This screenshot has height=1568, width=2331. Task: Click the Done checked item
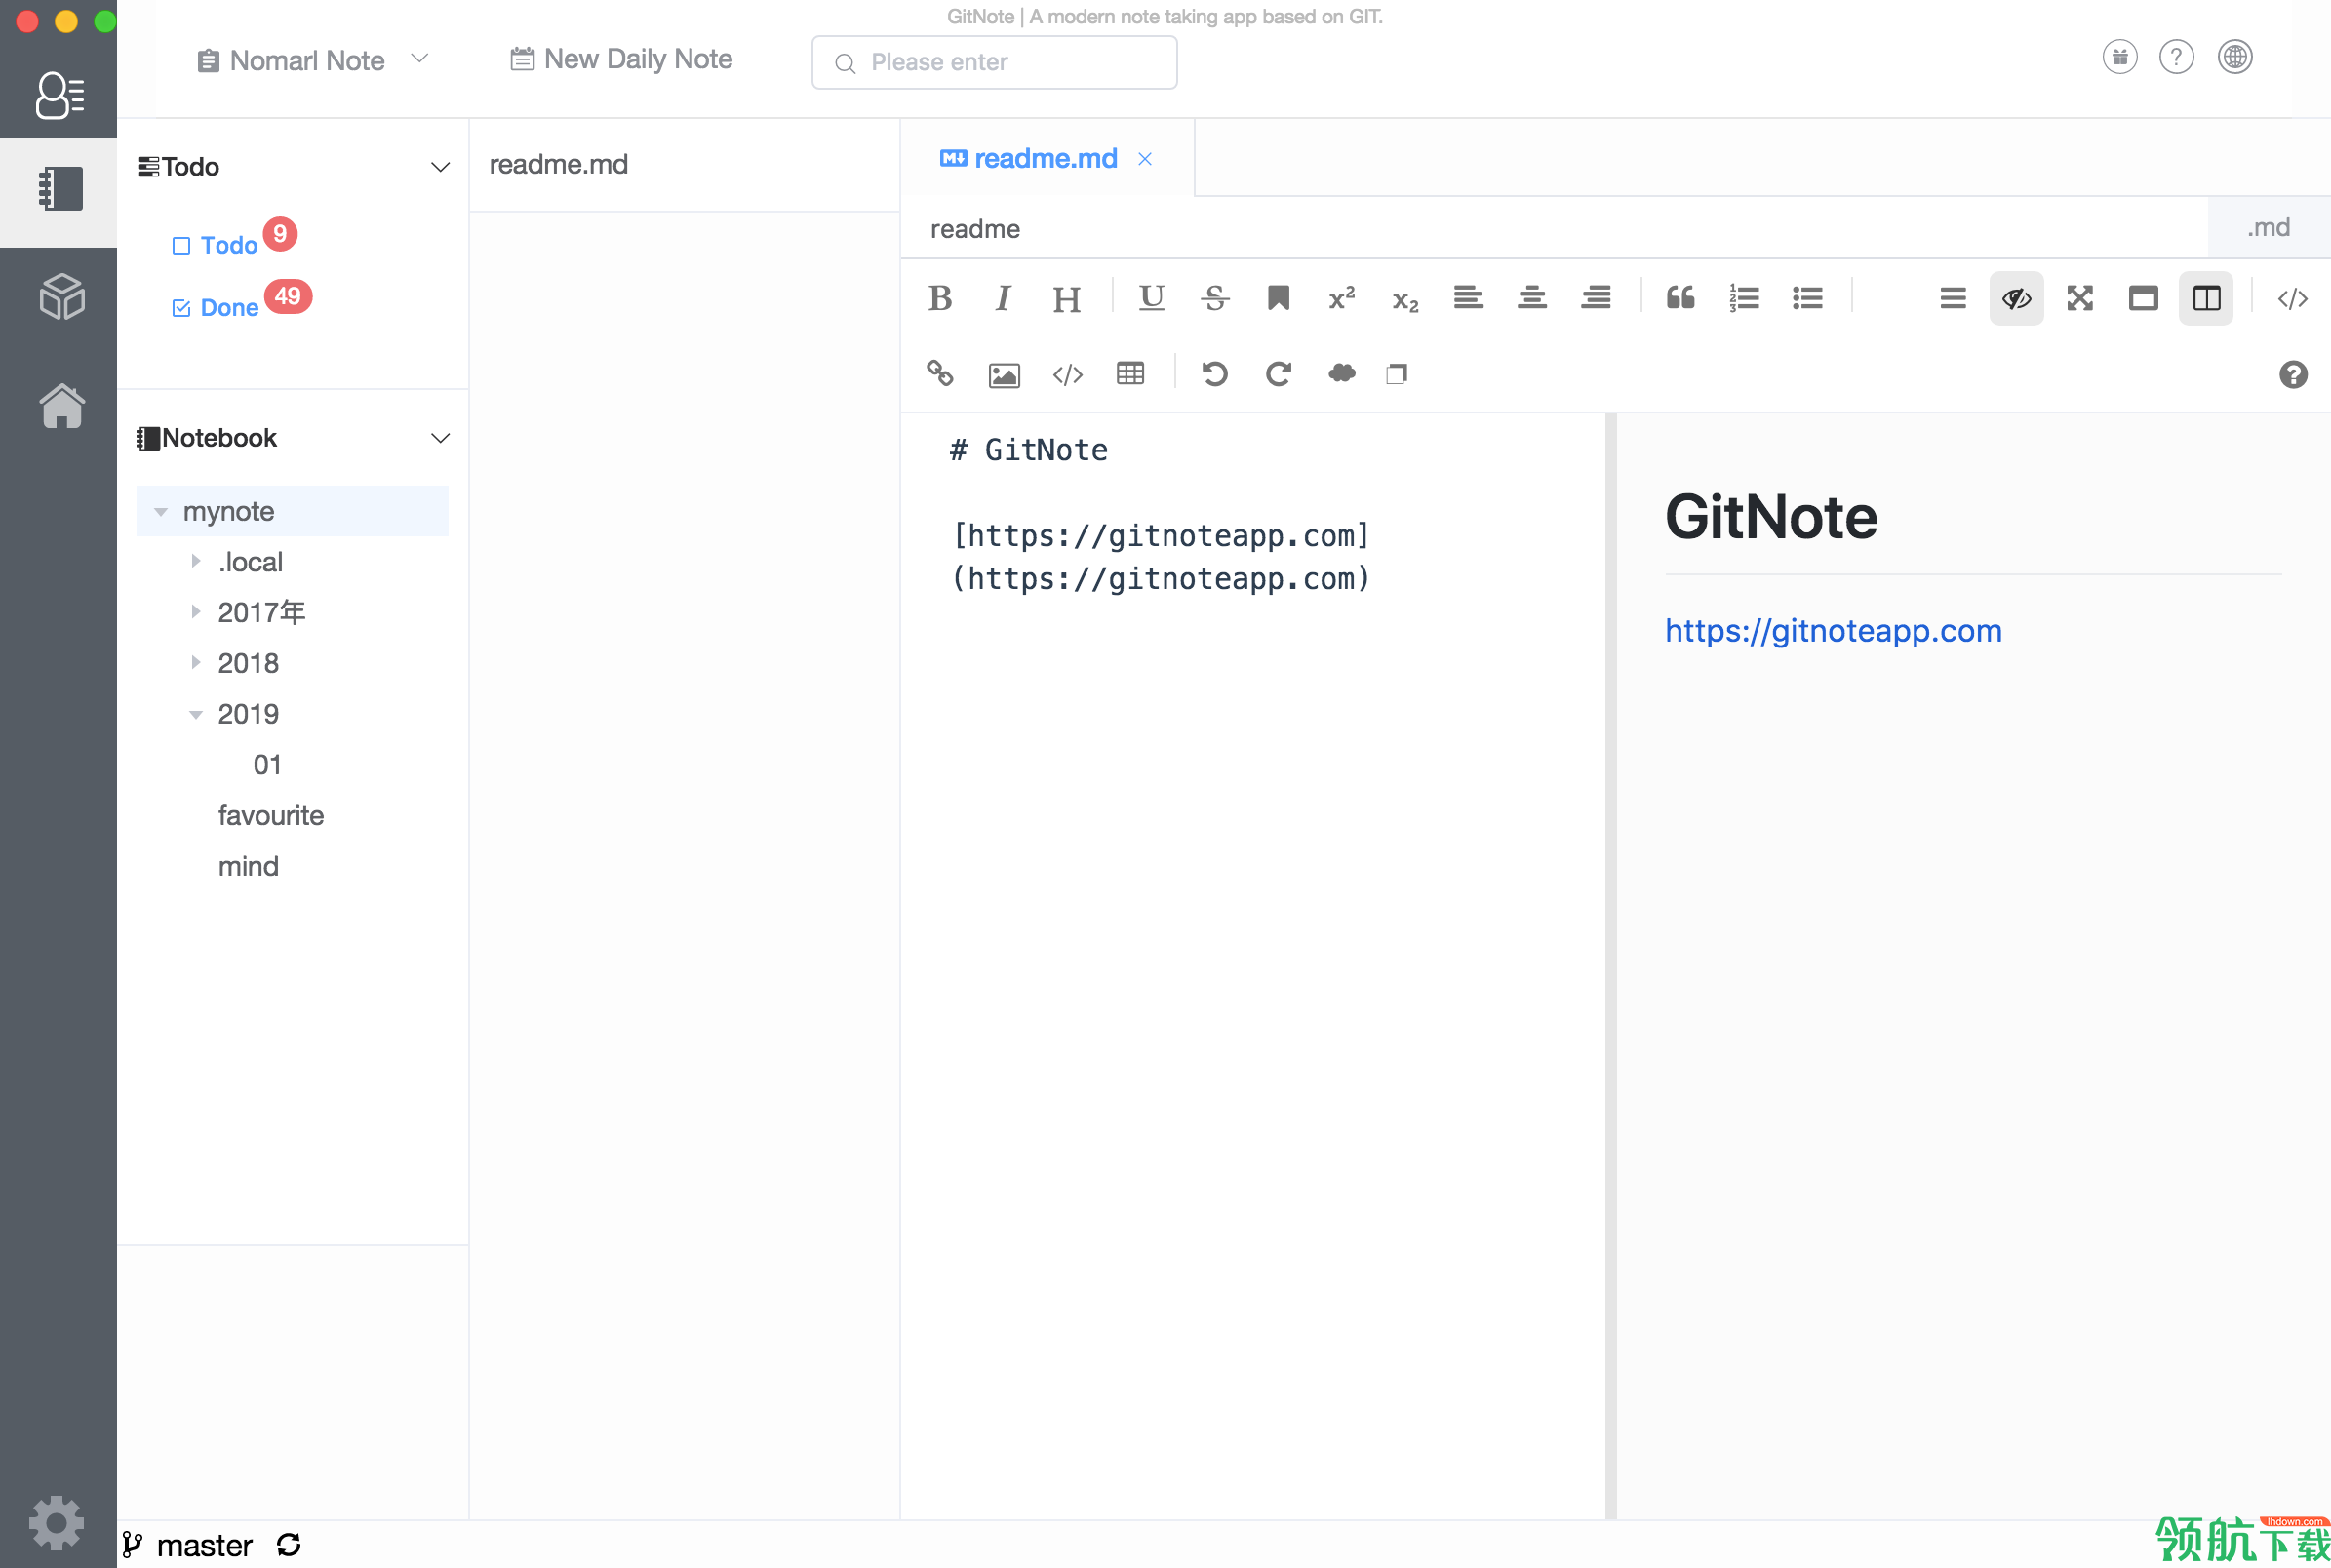[215, 307]
